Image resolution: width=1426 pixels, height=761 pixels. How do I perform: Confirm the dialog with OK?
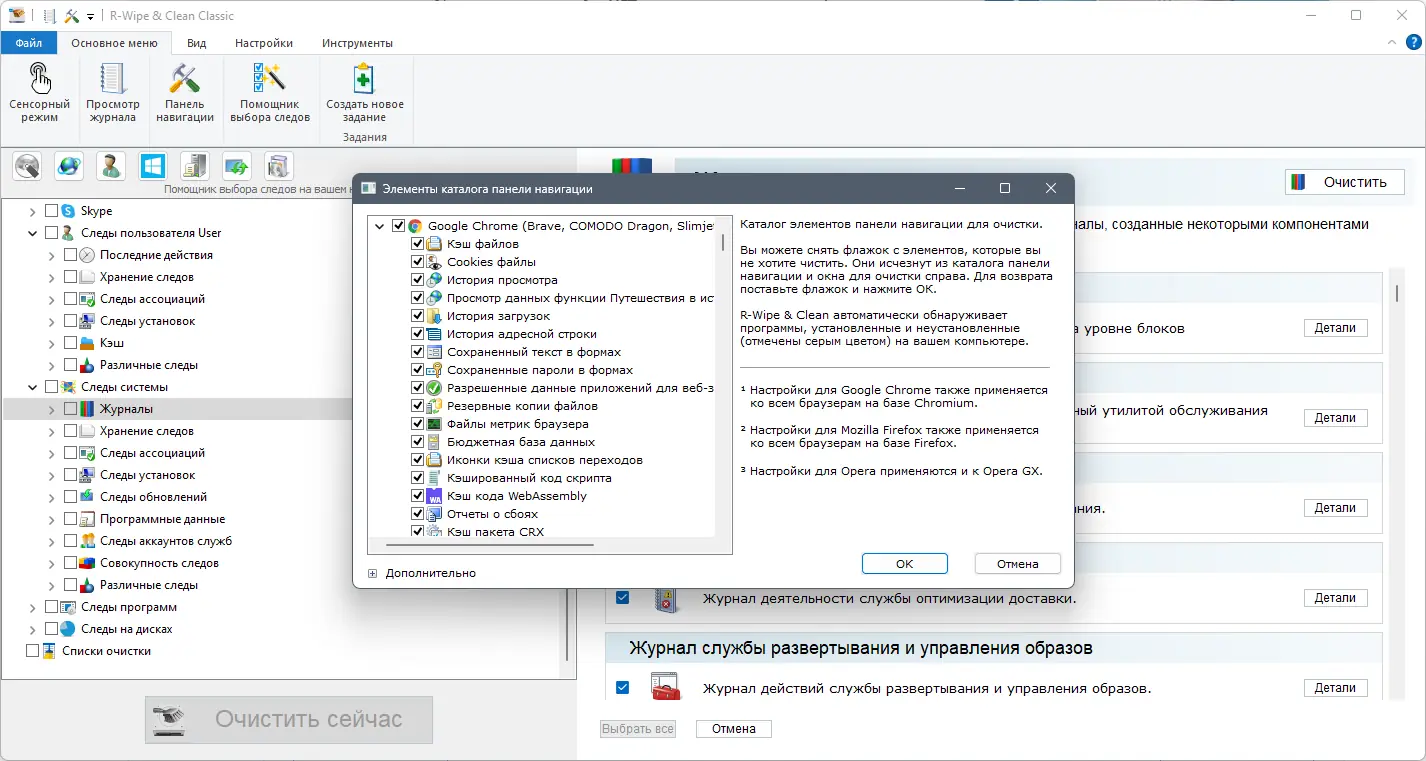904,563
